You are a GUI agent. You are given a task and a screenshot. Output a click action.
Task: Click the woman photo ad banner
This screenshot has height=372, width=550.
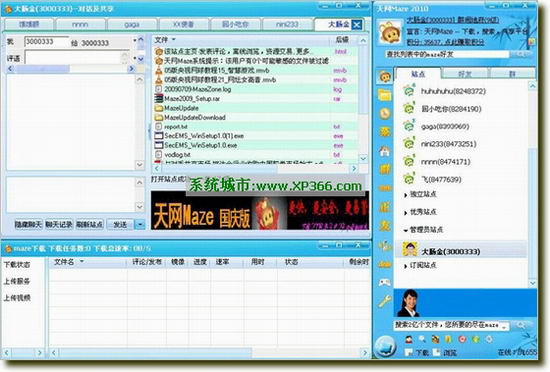465,304
